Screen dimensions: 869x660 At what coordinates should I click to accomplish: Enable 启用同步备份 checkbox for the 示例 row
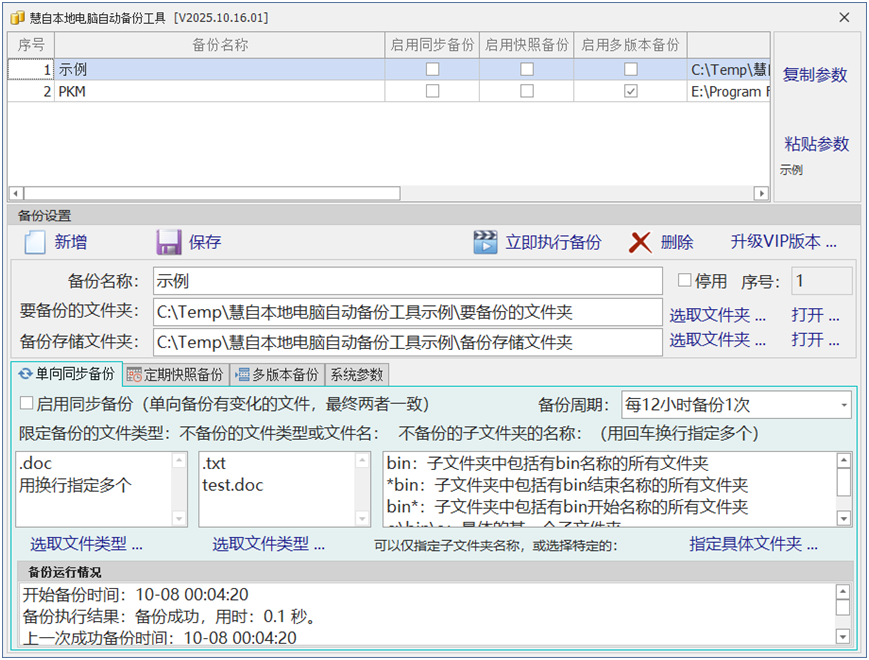click(x=432, y=68)
